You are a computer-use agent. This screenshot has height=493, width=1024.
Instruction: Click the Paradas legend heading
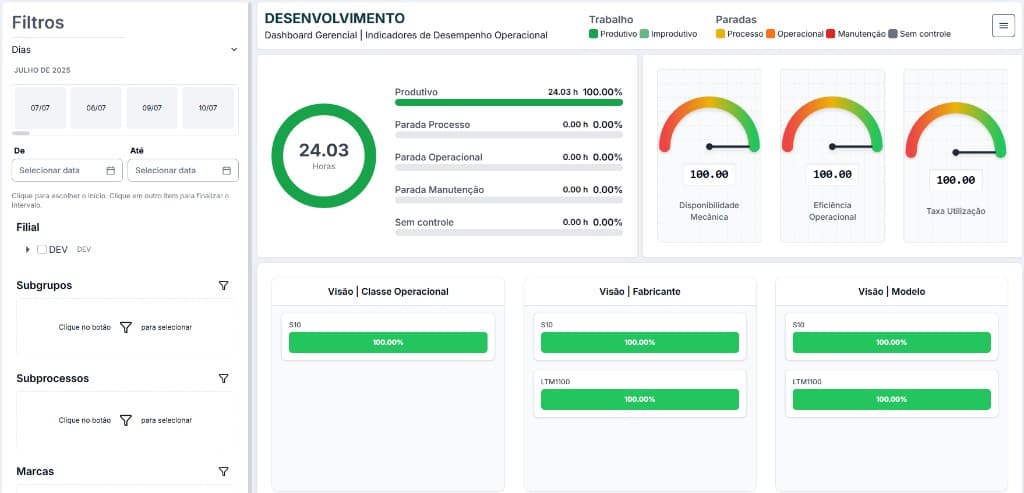[x=736, y=20]
